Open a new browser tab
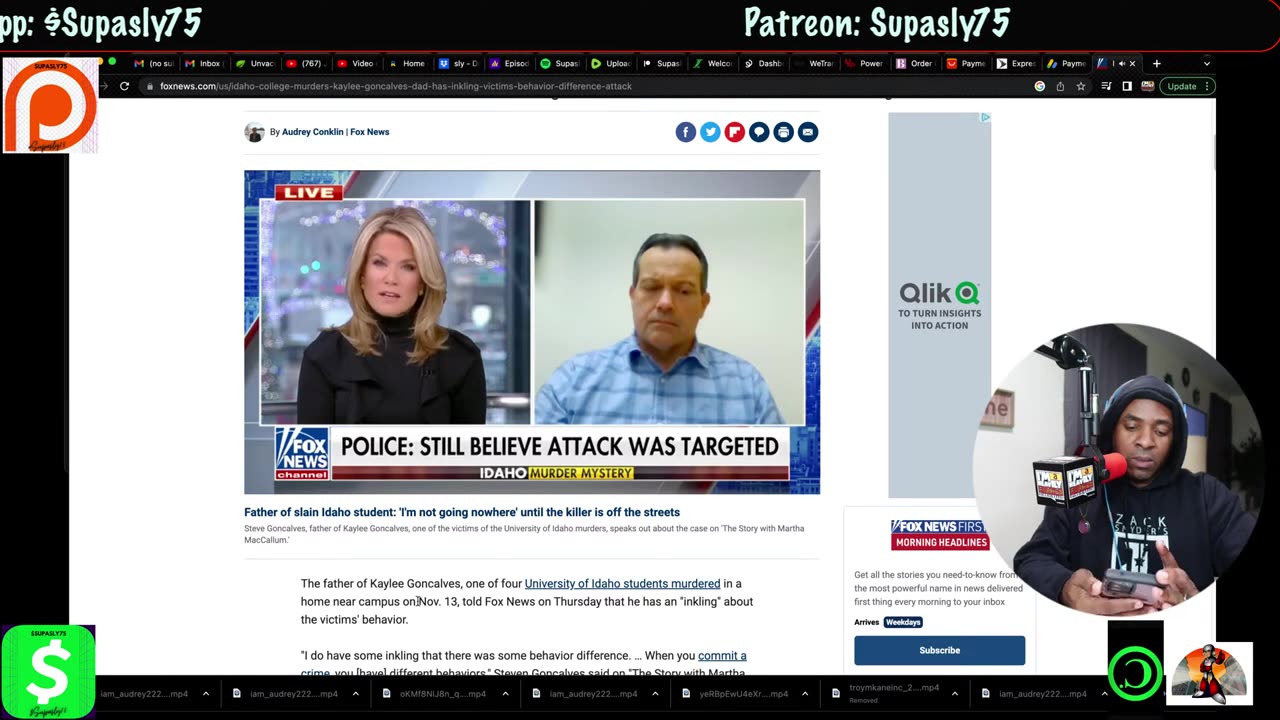This screenshot has height=720, width=1280. click(x=1156, y=63)
